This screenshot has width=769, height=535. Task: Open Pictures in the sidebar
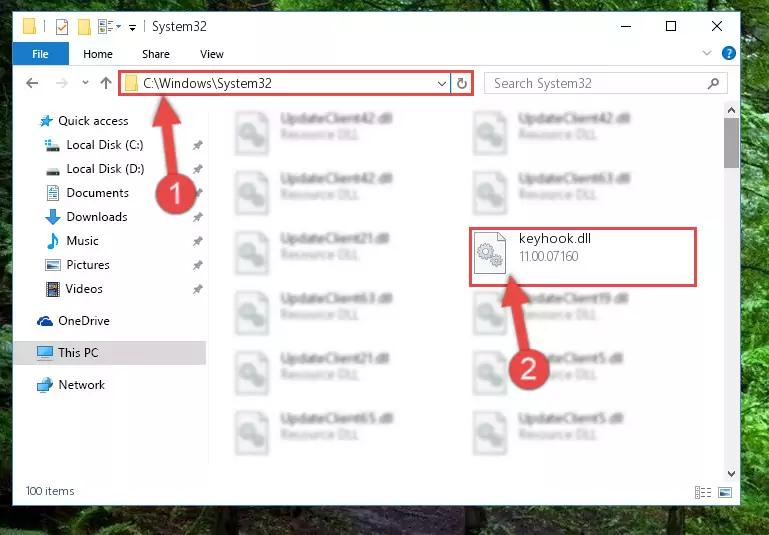coord(88,265)
